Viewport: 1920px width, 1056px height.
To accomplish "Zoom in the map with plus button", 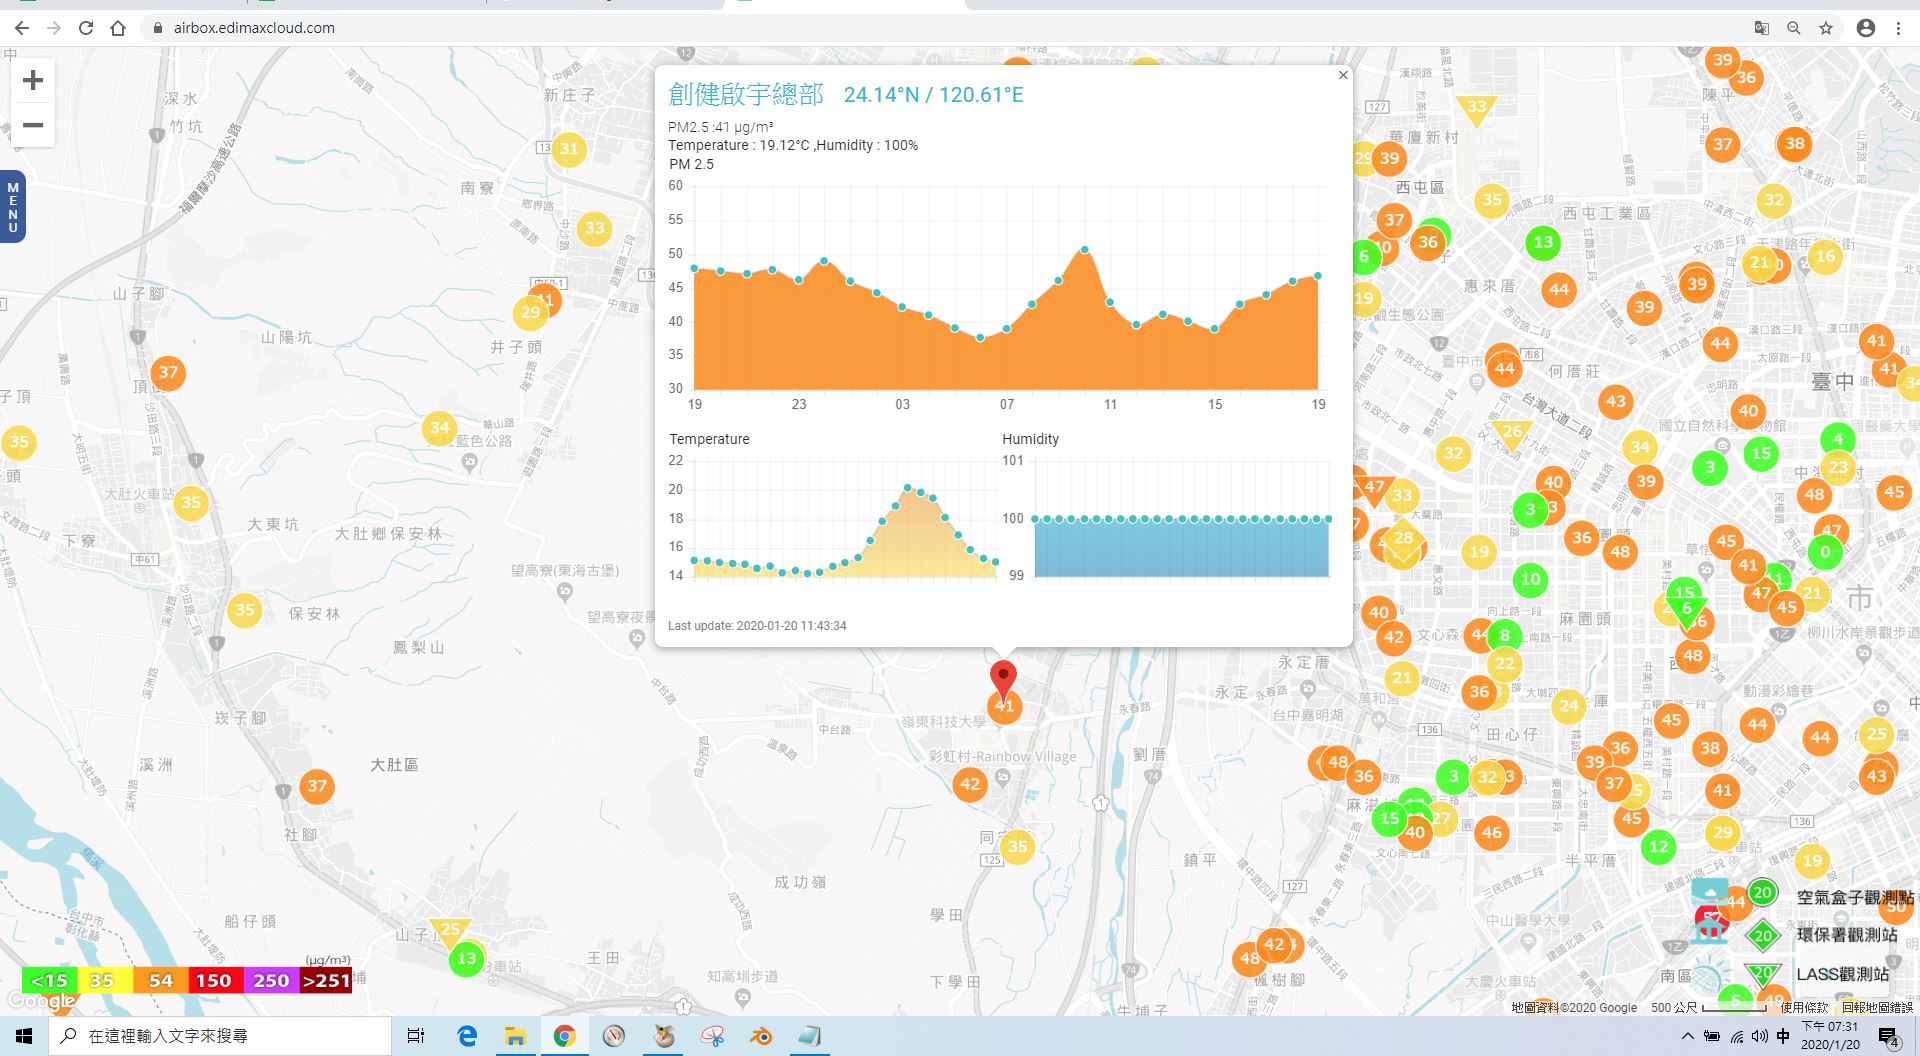I will tap(33, 80).
